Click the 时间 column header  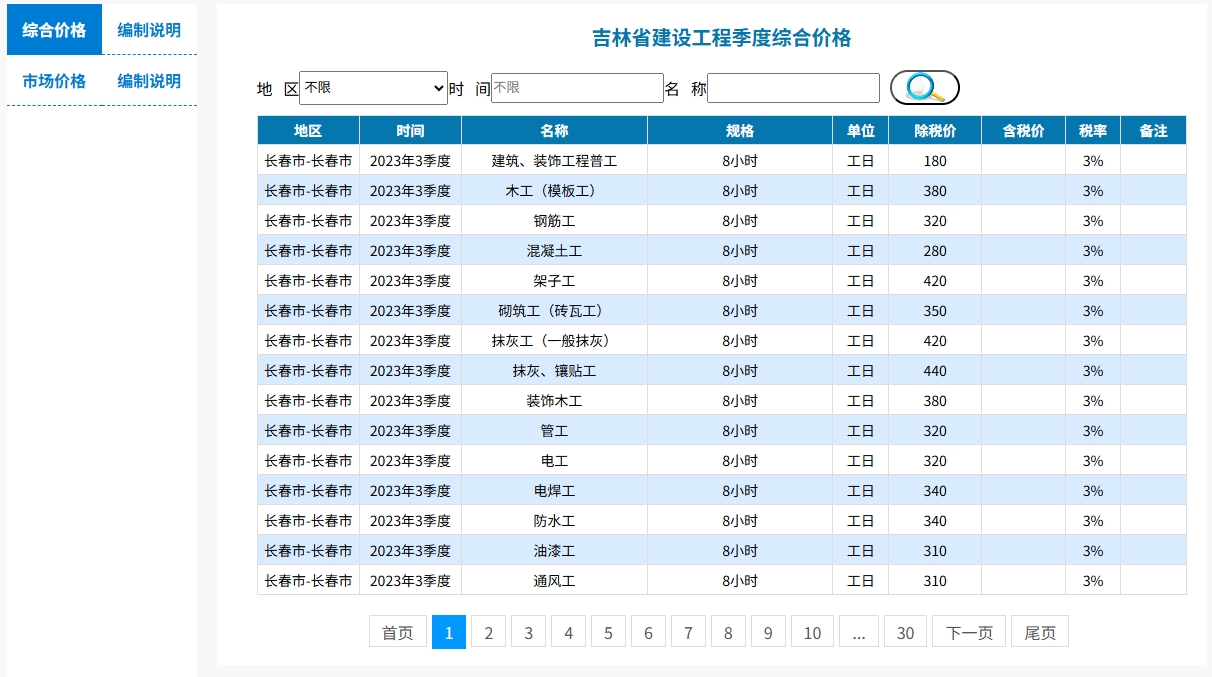(x=410, y=131)
